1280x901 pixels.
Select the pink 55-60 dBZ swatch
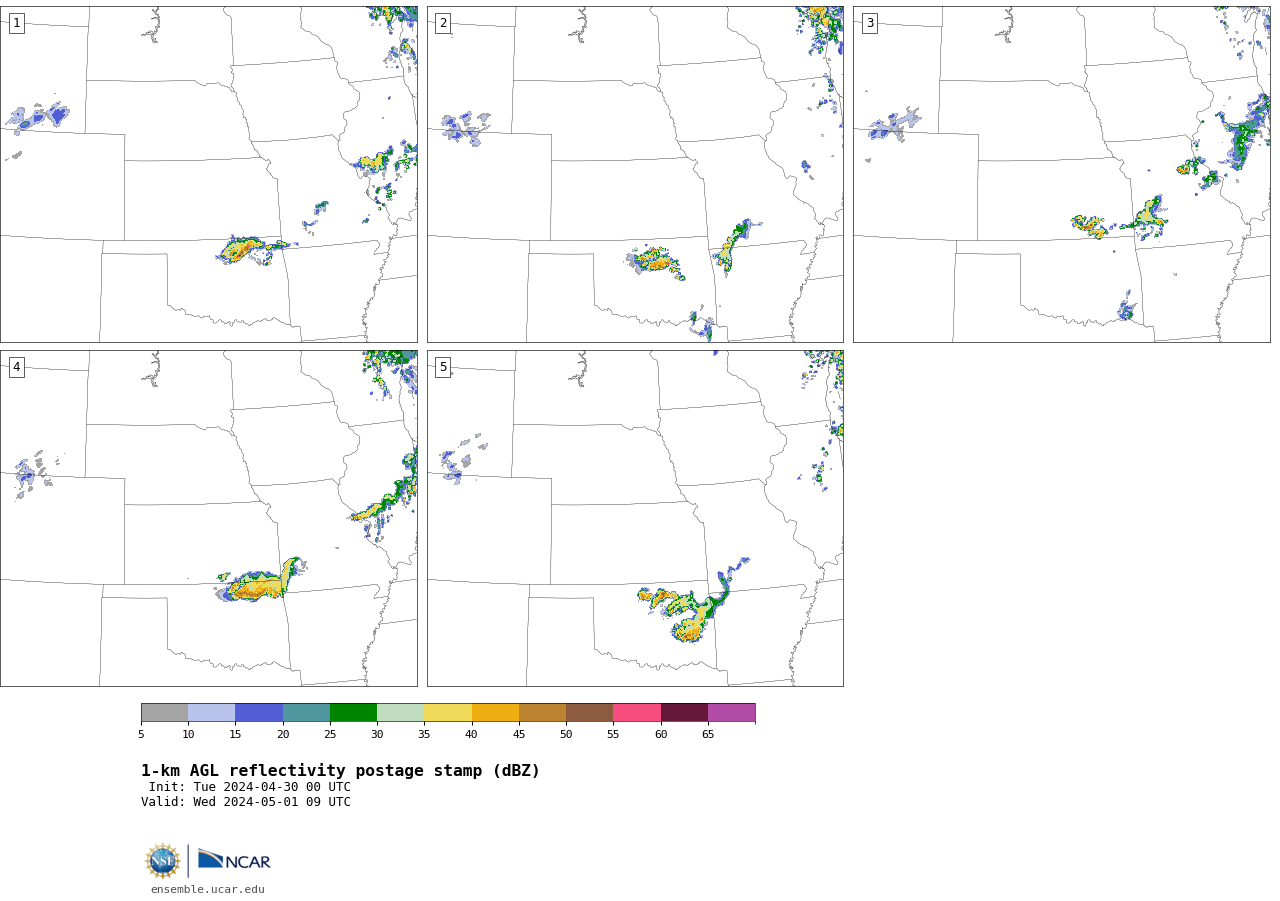click(637, 713)
